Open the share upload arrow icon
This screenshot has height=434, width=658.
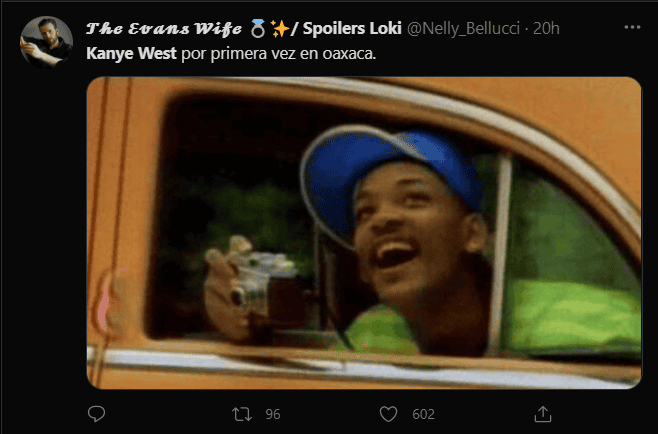tap(543, 414)
